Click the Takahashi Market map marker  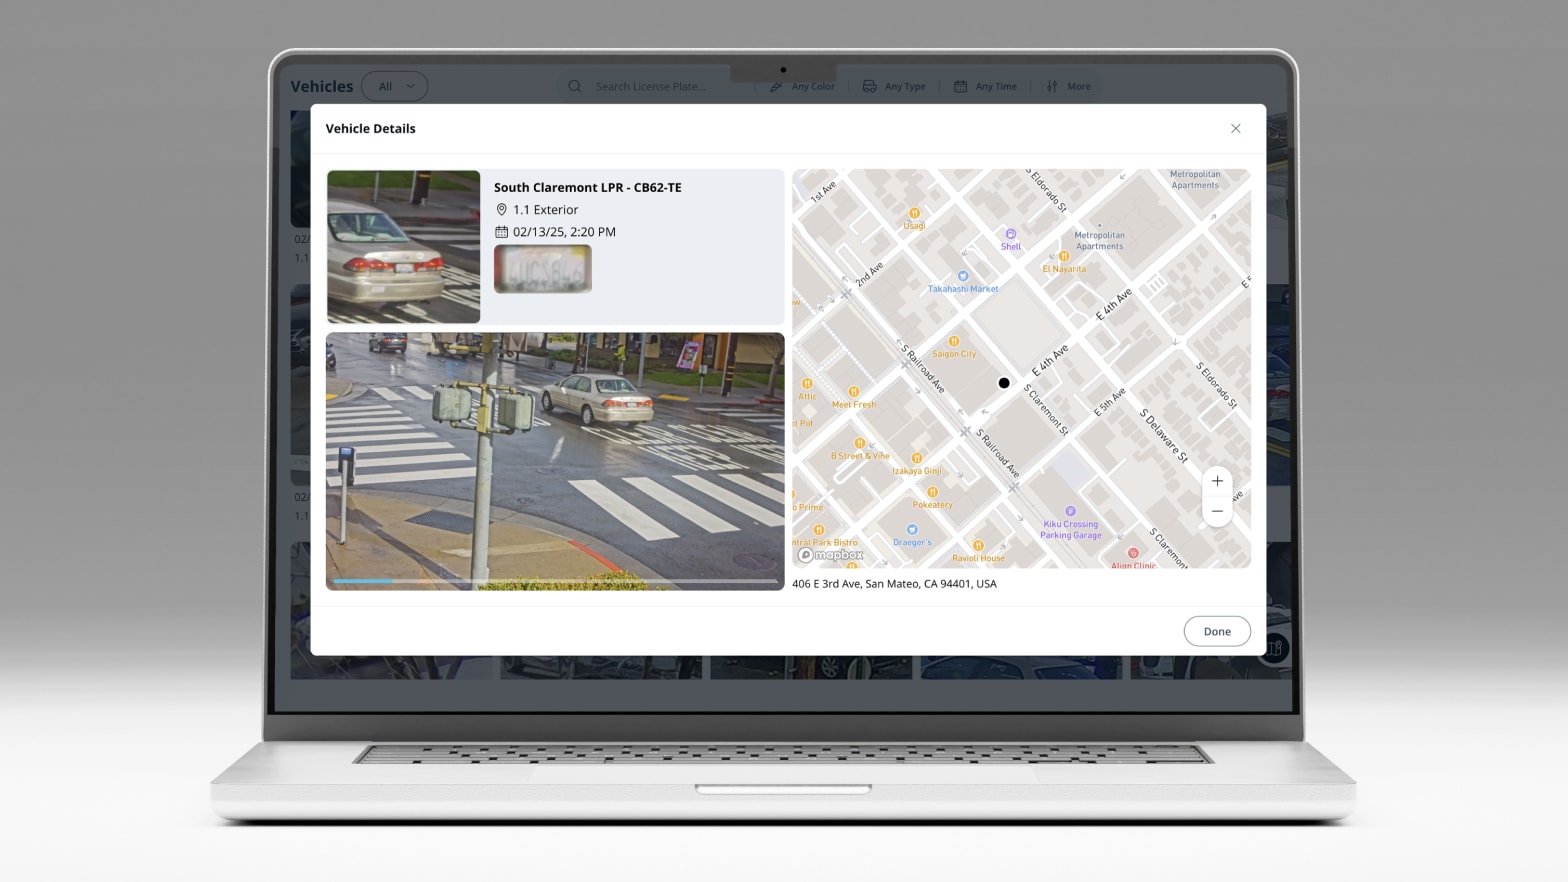click(x=963, y=276)
